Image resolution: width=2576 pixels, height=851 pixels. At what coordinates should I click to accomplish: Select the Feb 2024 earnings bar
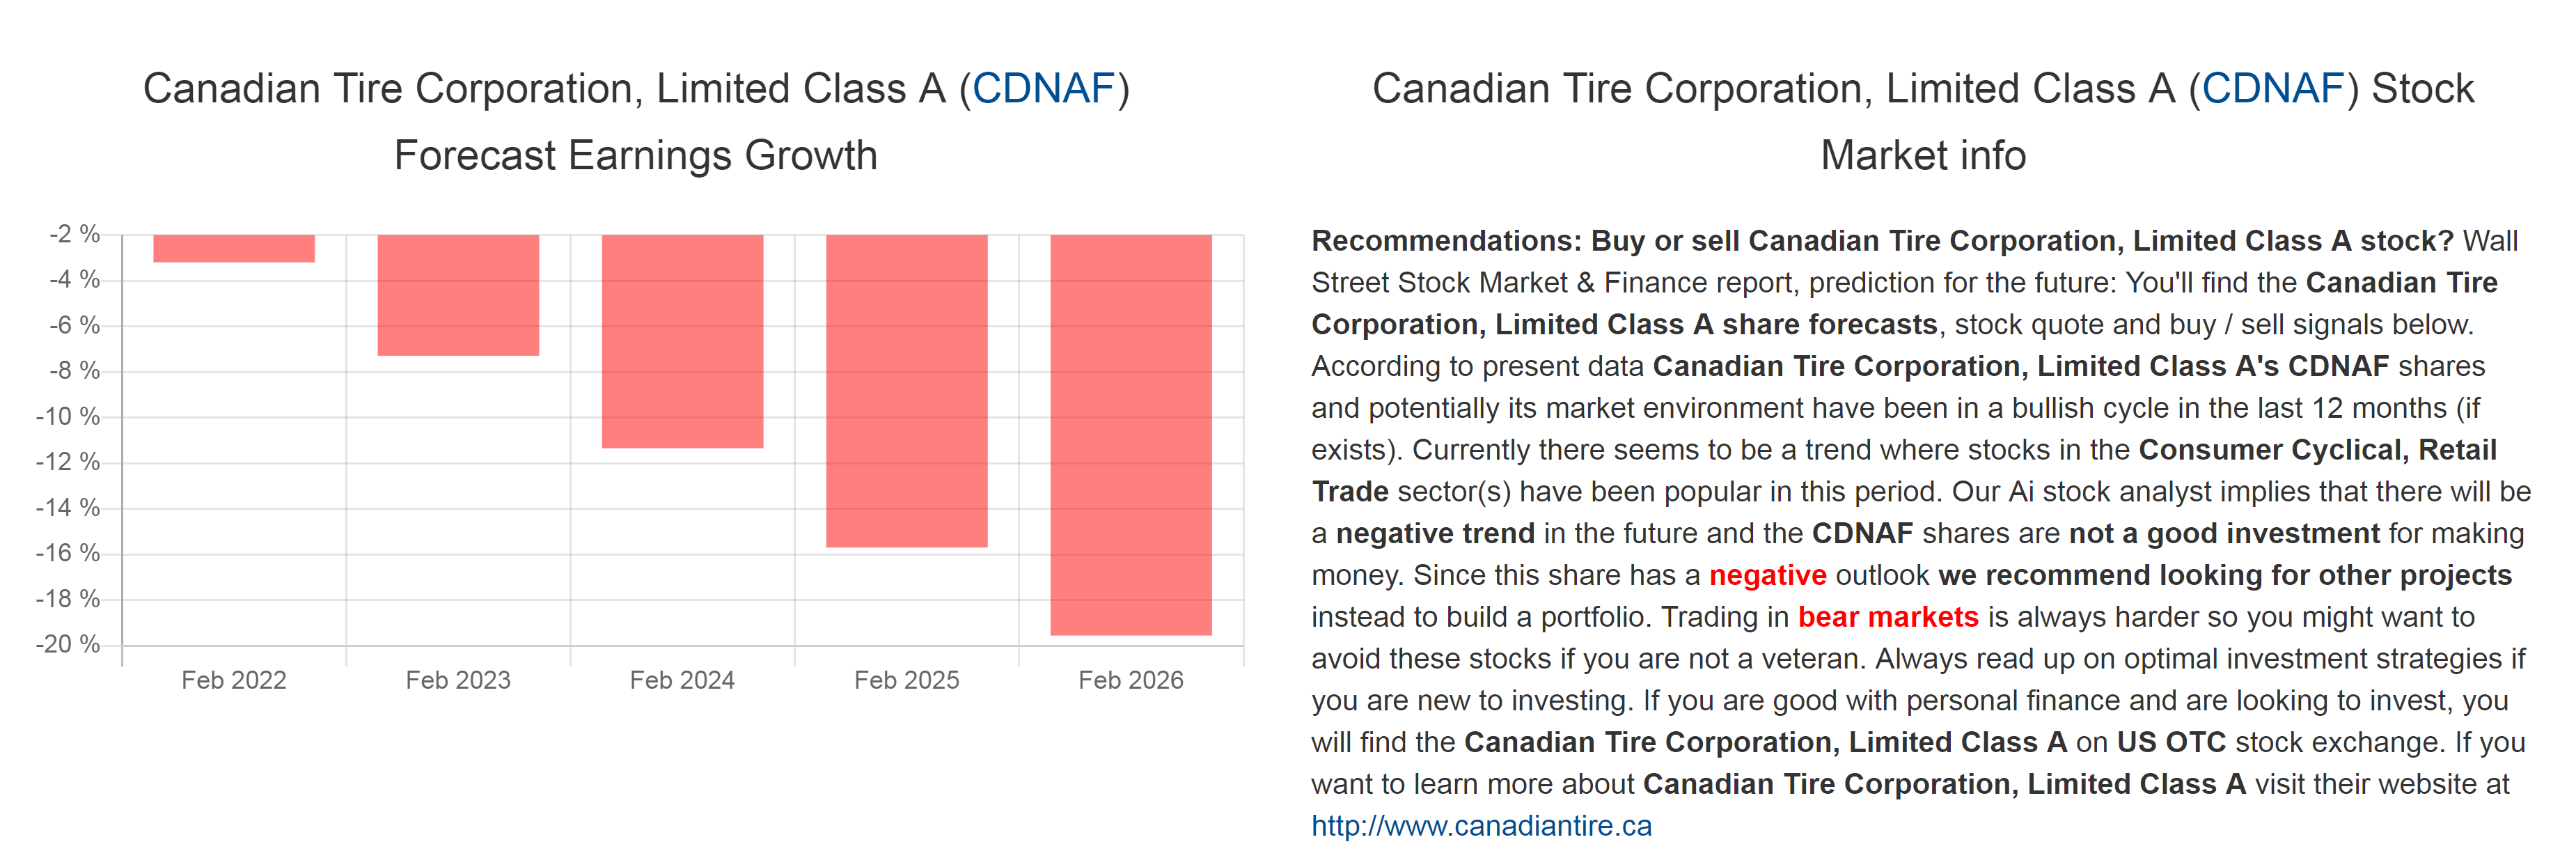pyautogui.click(x=682, y=341)
